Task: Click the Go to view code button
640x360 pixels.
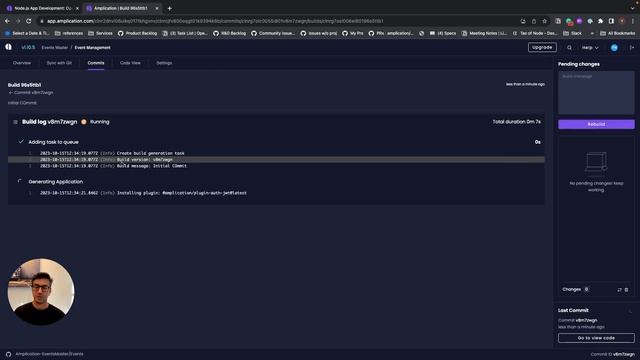Action: pyautogui.click(x=596, y=338)
